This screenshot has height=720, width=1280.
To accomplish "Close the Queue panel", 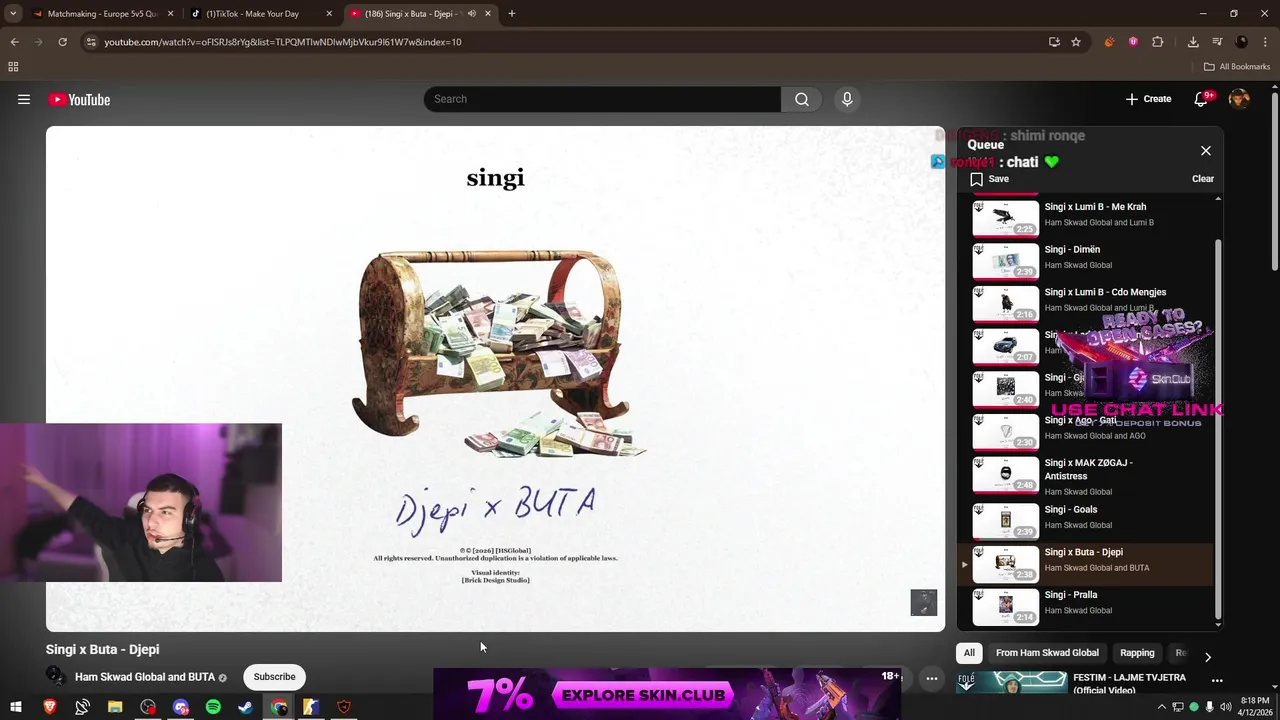I will tap(1205, 151).
